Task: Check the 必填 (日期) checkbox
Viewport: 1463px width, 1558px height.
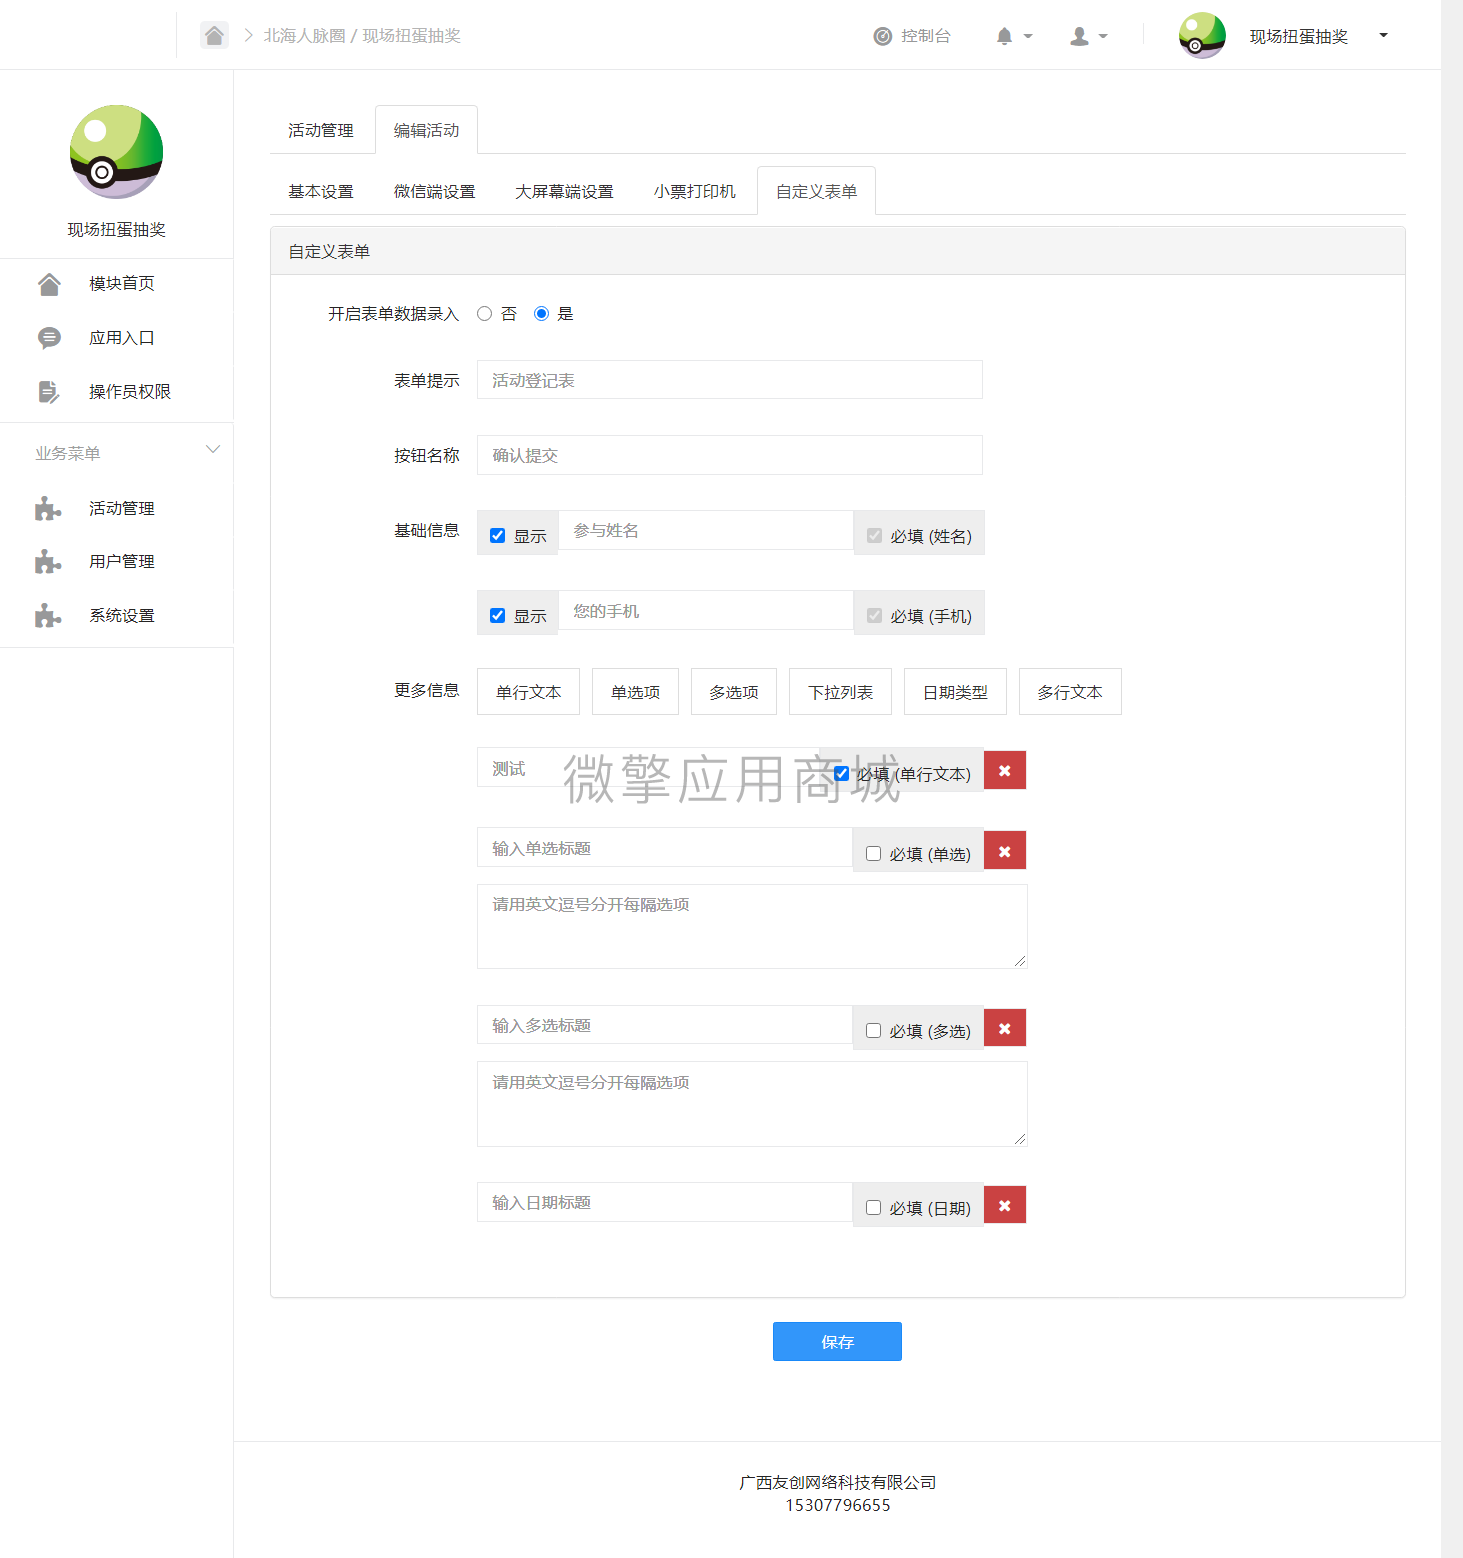Action: [874, 1208]
